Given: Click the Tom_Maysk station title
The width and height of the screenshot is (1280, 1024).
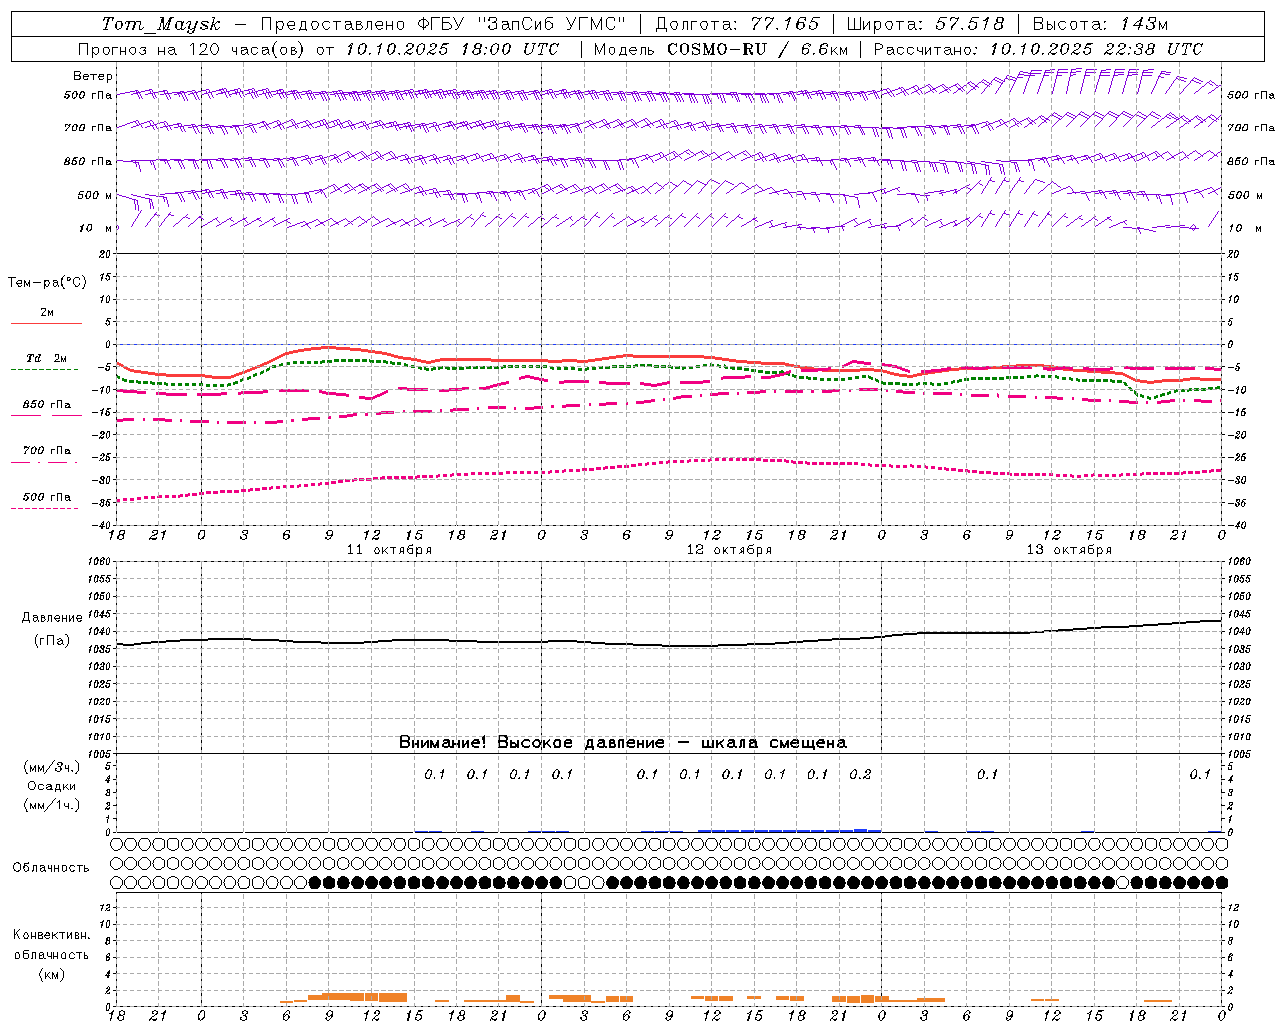Looking at the screenshot, I should (161, 24).
